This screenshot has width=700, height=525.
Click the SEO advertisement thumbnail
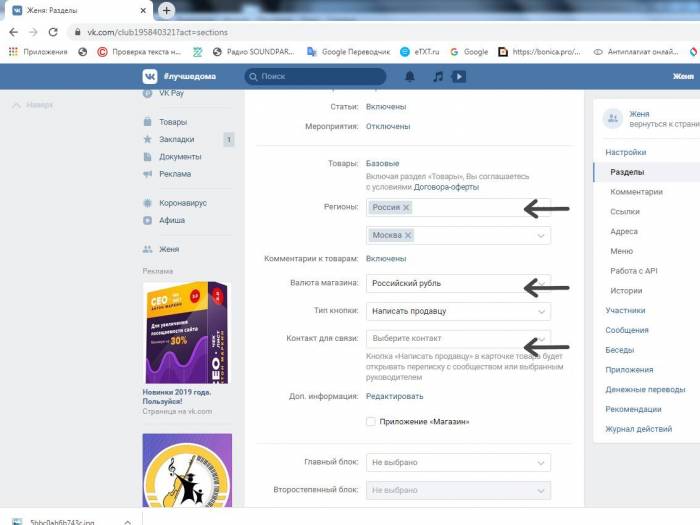(187, 330)
